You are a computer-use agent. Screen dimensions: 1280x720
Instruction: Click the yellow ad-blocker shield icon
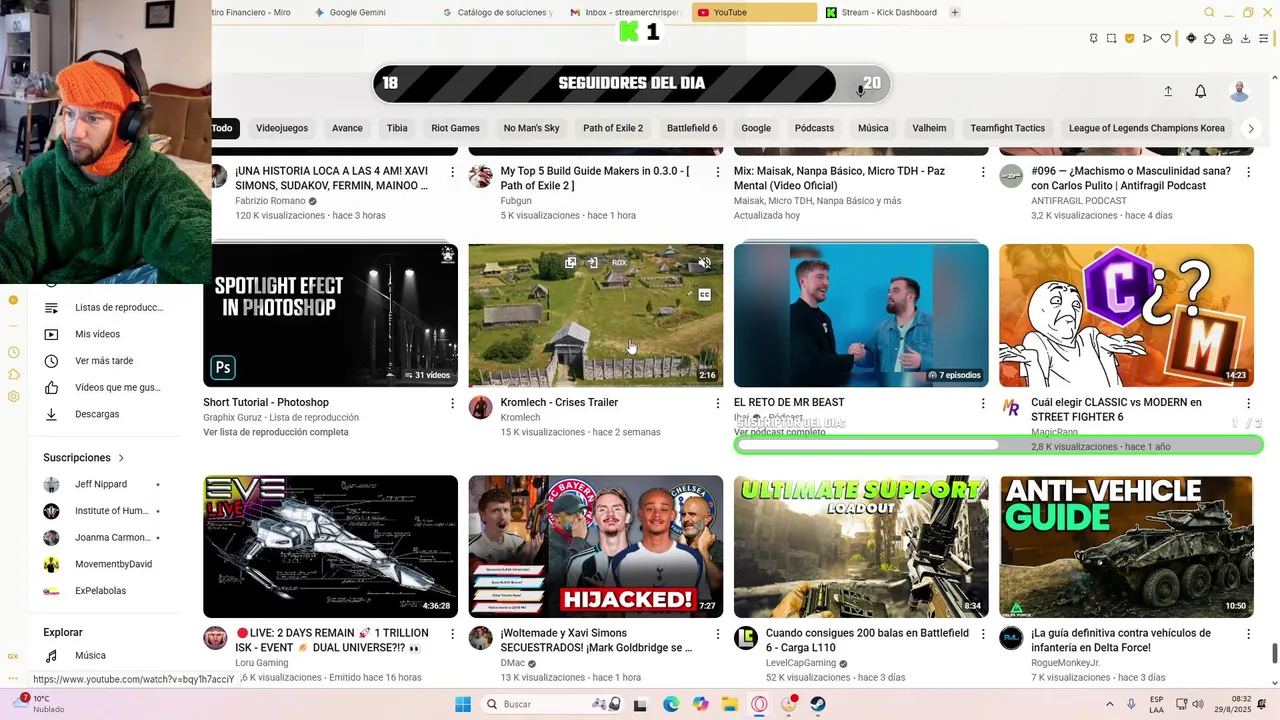click(x=1129, y=39)
